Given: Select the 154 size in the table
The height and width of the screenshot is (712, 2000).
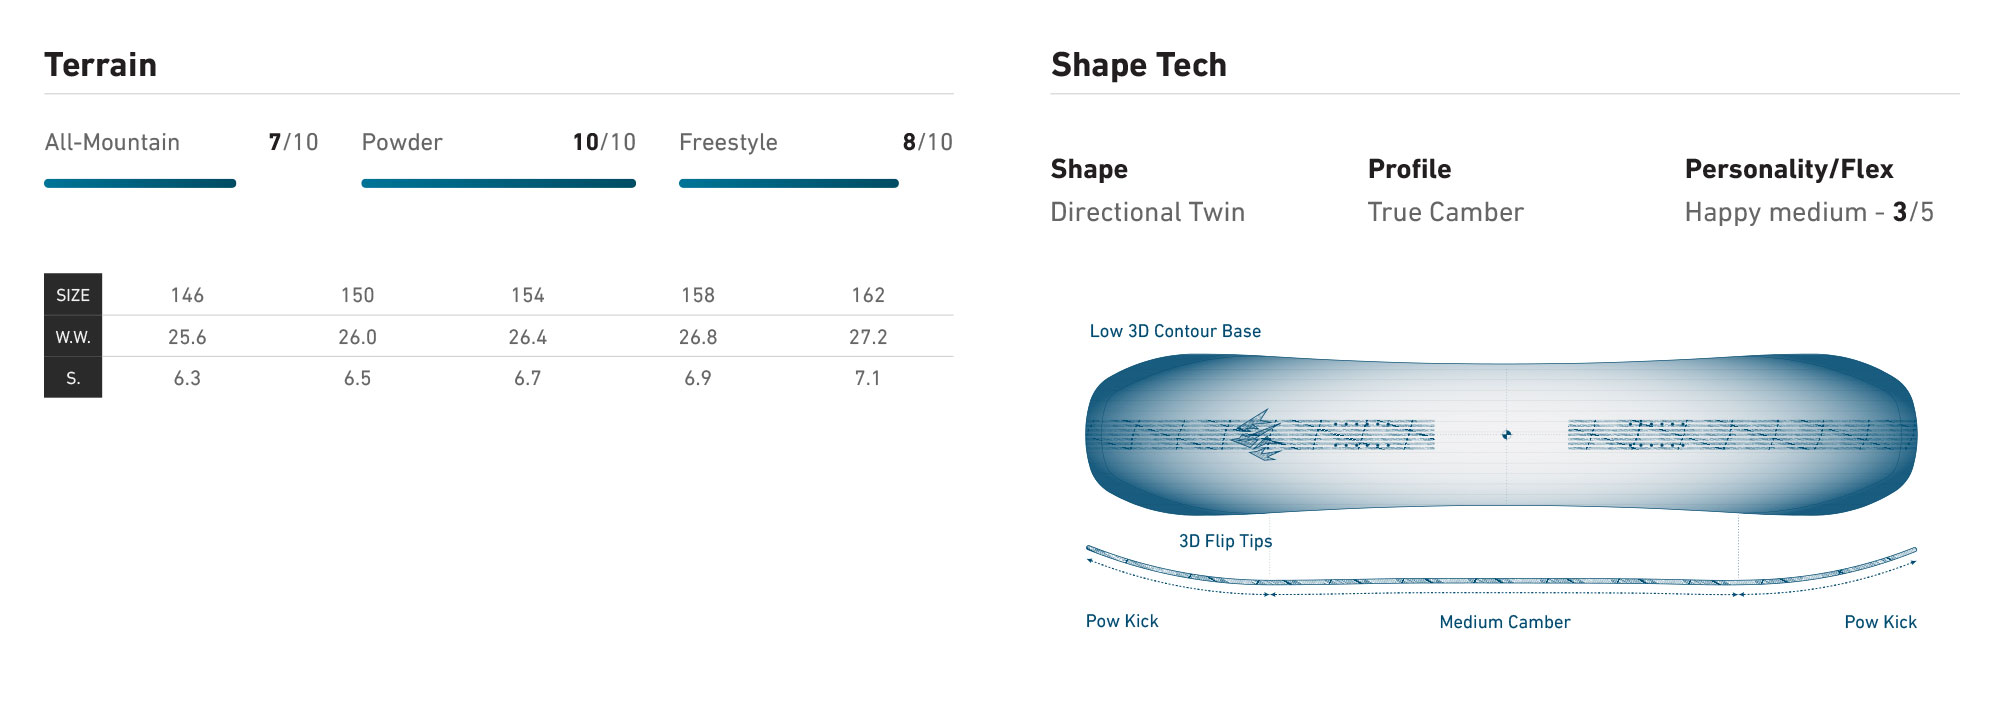Looking at the screenshot, I should pyautogui.click(x=527, y=295).
